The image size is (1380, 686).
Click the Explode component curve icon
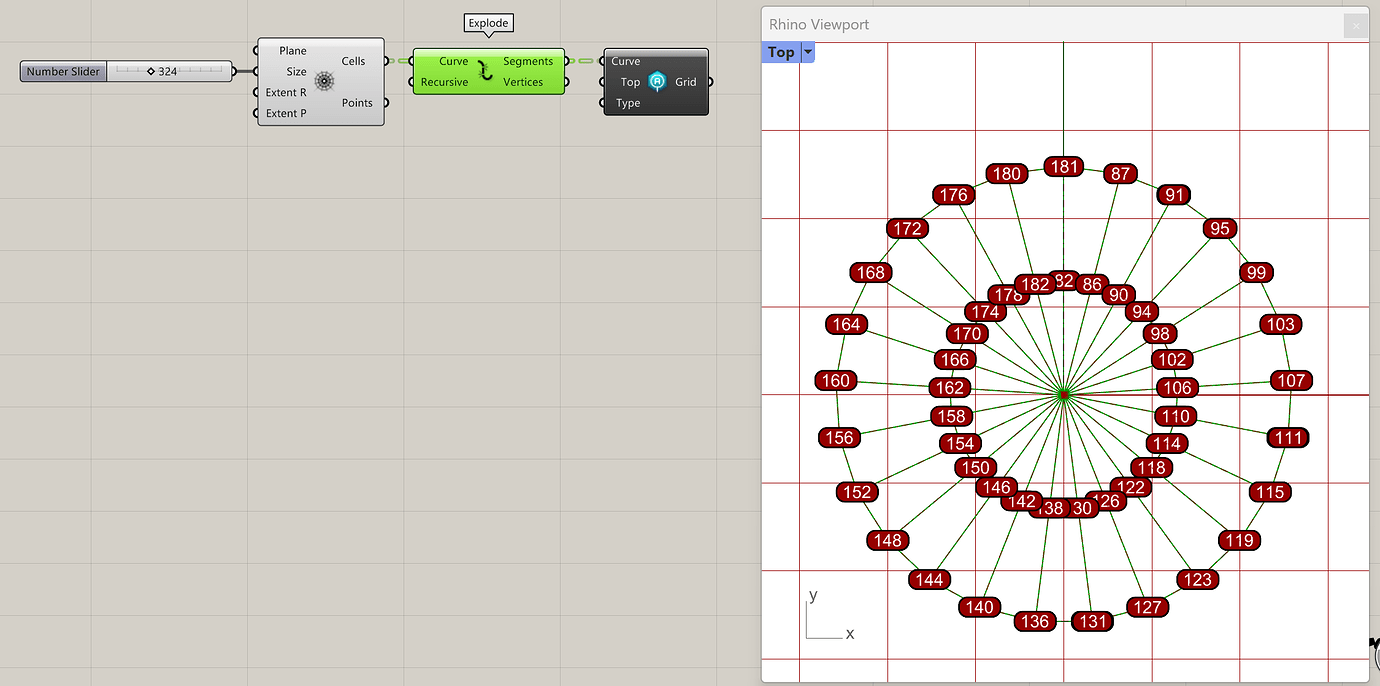point(485,71)
